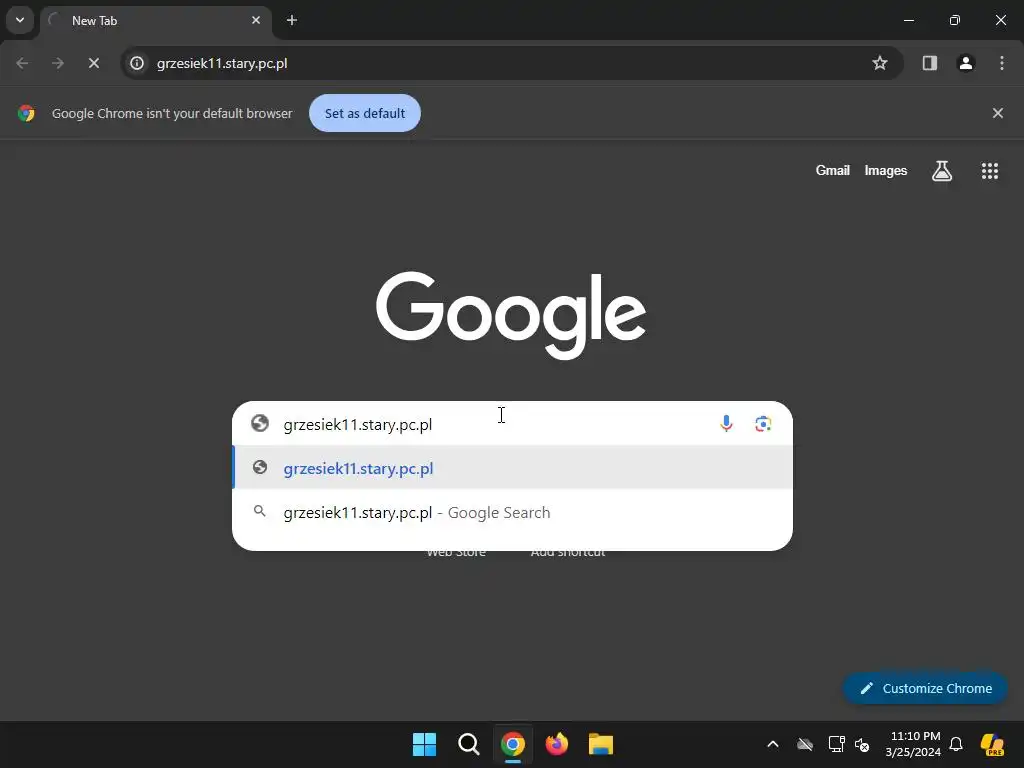Image resolution: width=1024 pixels, height=768 pixels.
Task: Open the clock and date flyout
Action: coord(913,744)
